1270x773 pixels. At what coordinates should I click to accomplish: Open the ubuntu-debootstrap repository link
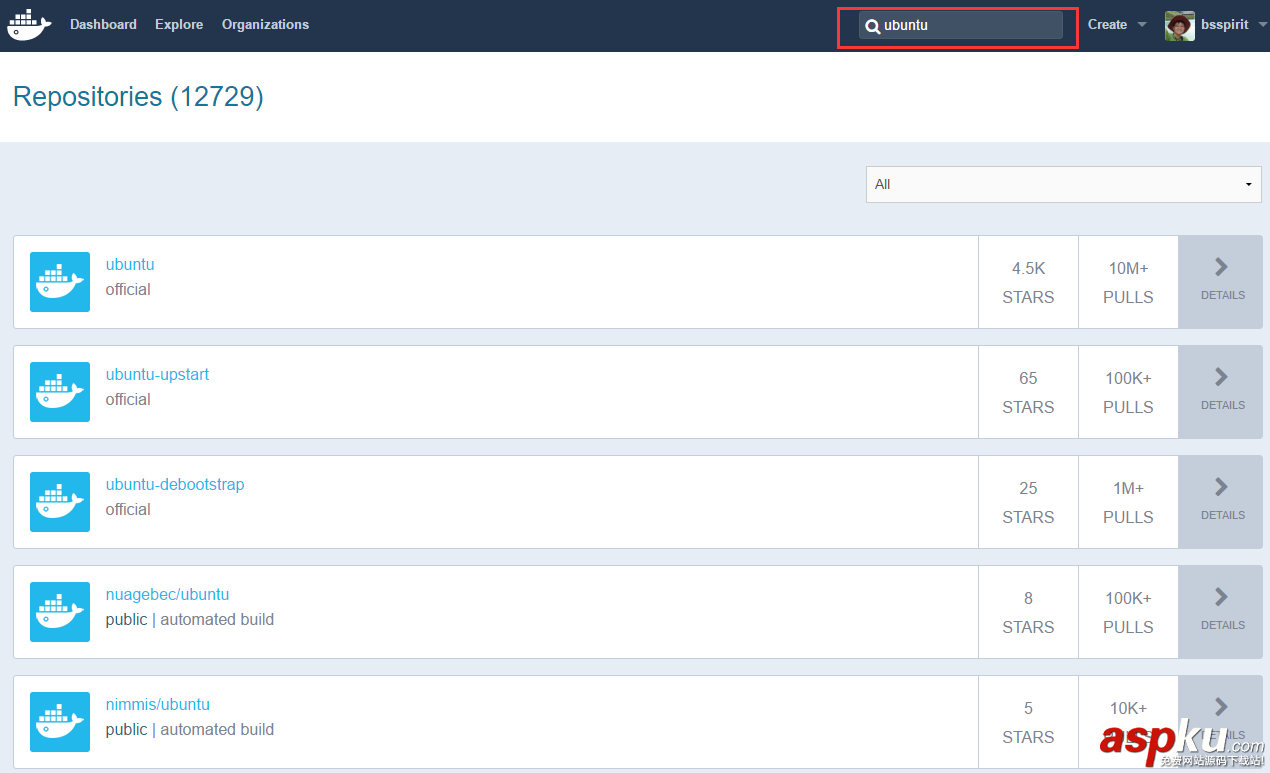(x=175, y=485)
